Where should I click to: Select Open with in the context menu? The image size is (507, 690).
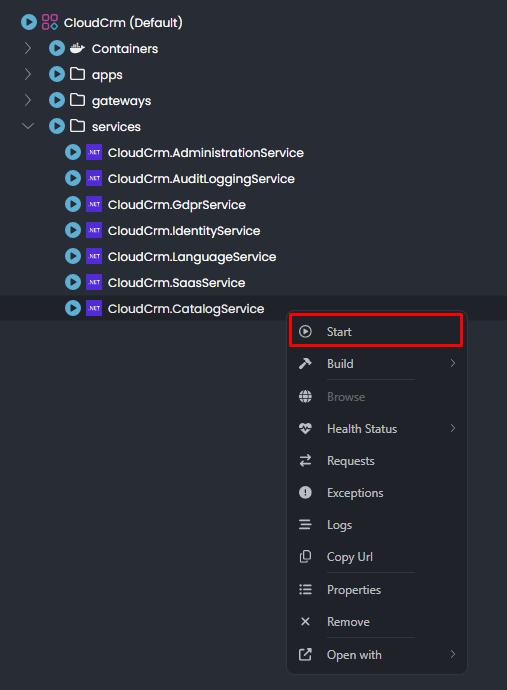377,655
